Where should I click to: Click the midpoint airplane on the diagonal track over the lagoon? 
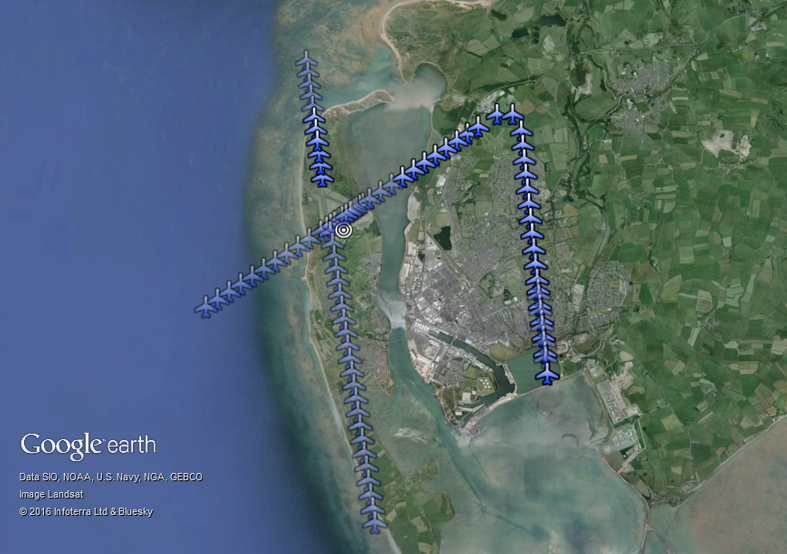tap(402, 177)
